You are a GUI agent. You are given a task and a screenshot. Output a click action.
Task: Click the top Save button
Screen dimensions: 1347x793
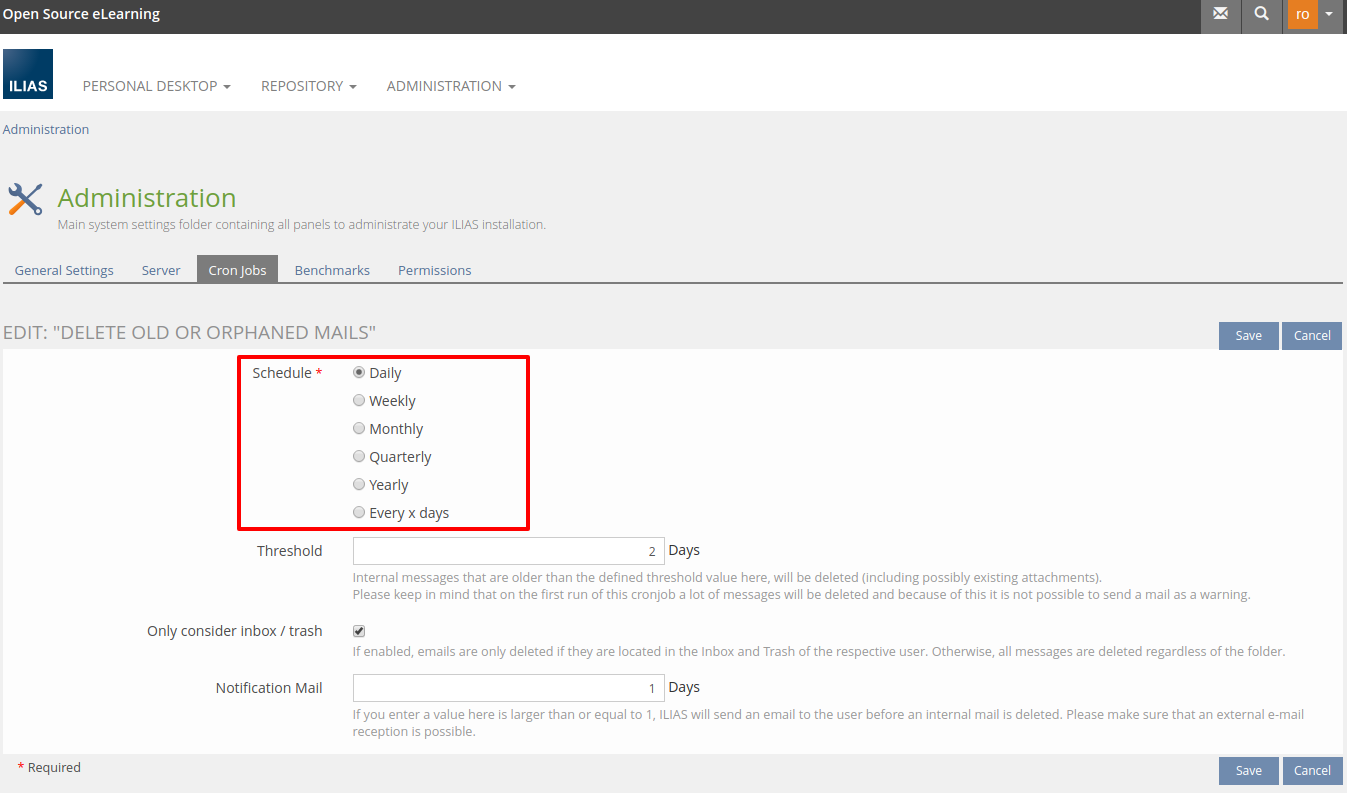1248,336
